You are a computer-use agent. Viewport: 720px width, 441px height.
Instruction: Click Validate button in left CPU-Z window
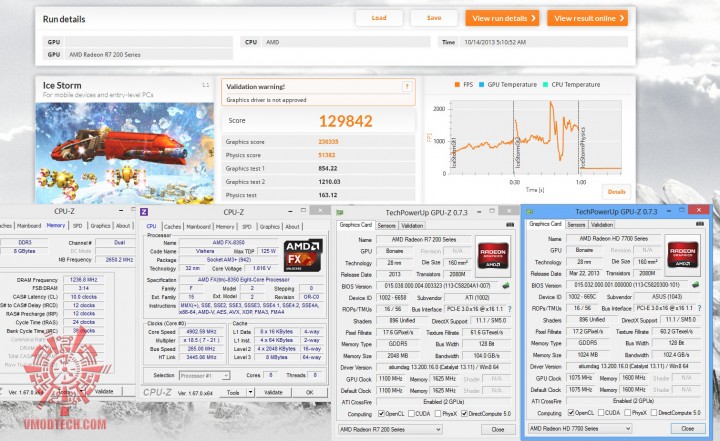[104, 391]
